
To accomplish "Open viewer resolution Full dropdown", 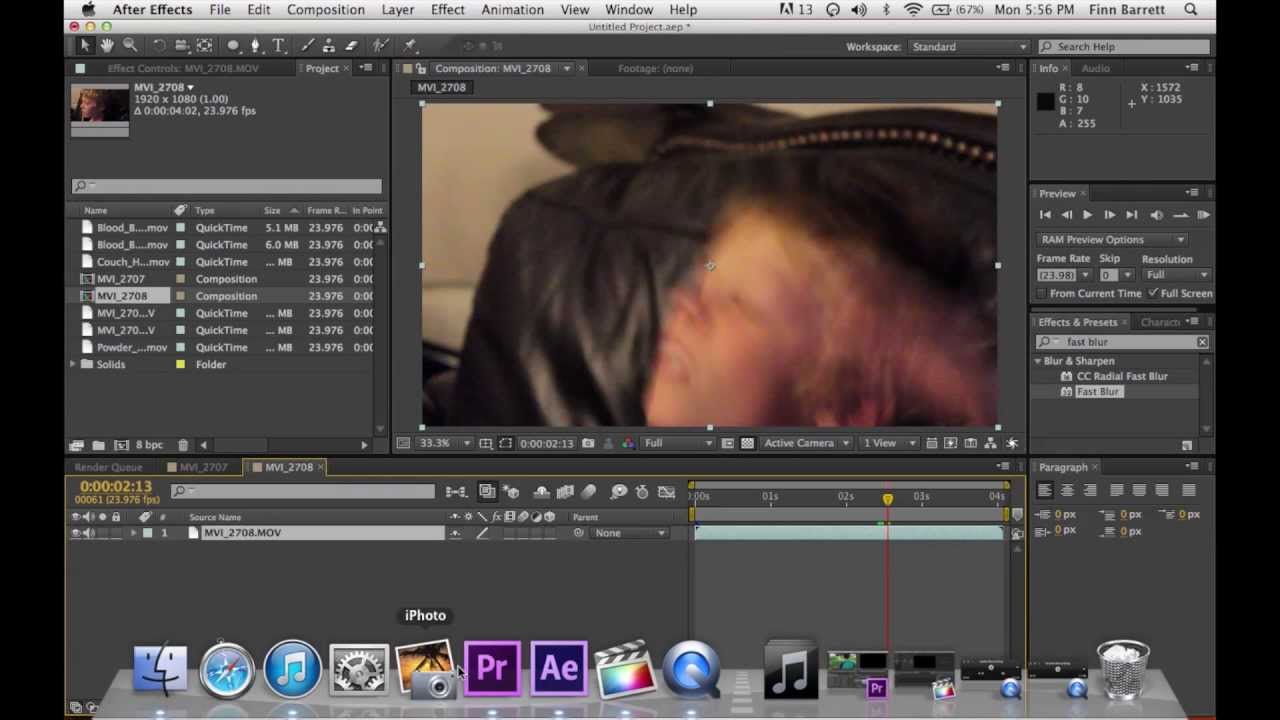I will coord(678,443).
